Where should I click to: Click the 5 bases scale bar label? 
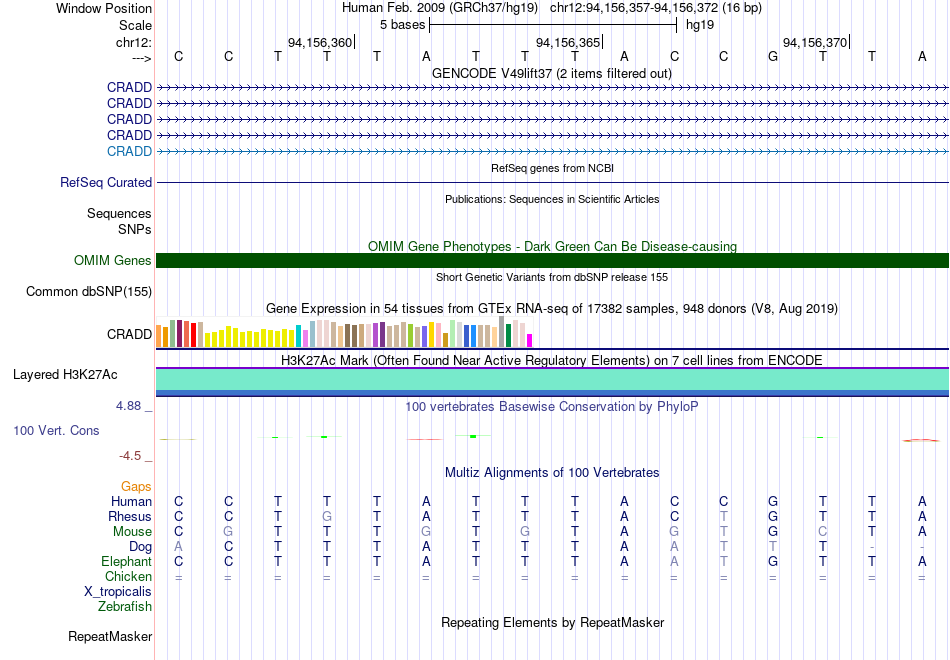(402, 25)
